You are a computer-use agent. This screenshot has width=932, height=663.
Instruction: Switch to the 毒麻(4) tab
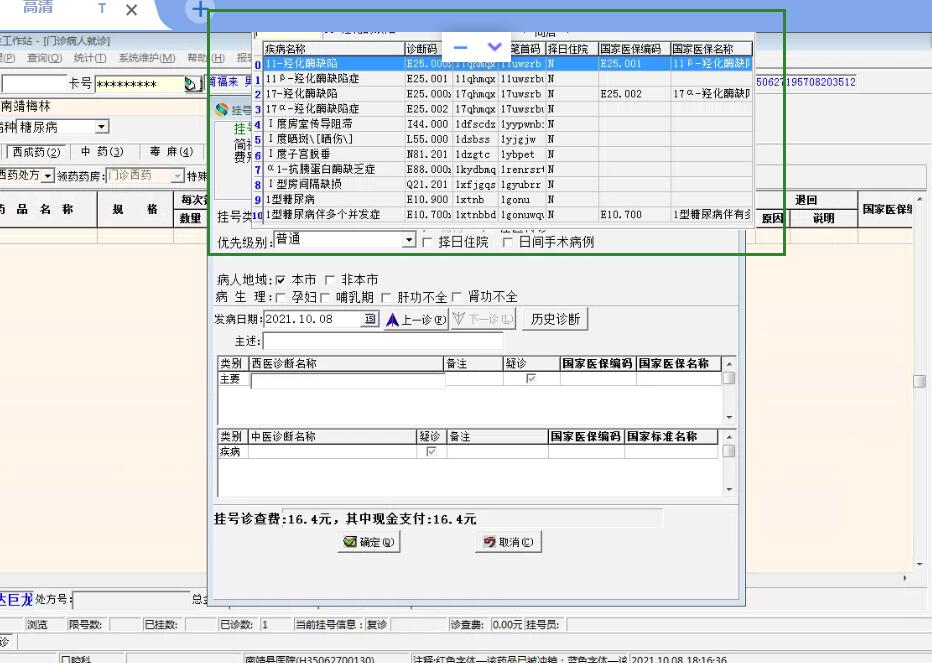click(x=171, y=152)
